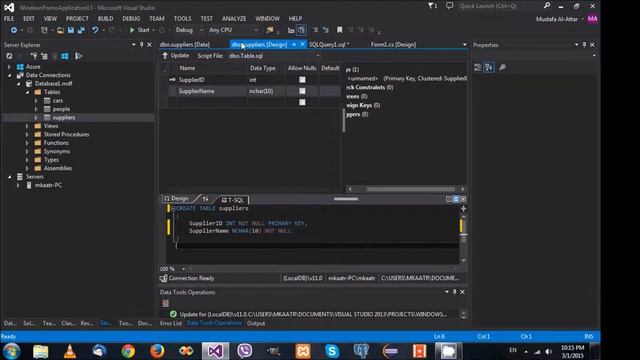The image size is (640, 360).
Task: Open Firefox from taskbar
Action: [x=157, y=351]
